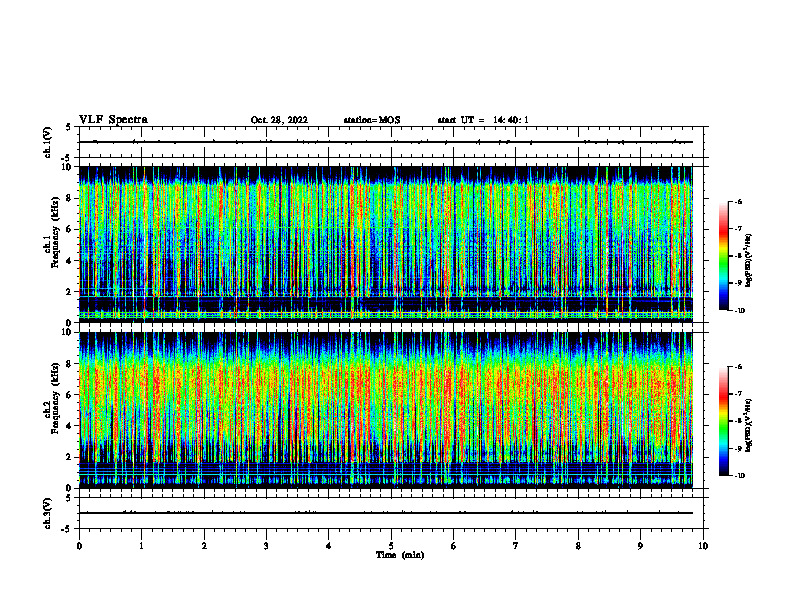Click the "ch.3(V)" voltage axis label

click(x=48, y=513)
